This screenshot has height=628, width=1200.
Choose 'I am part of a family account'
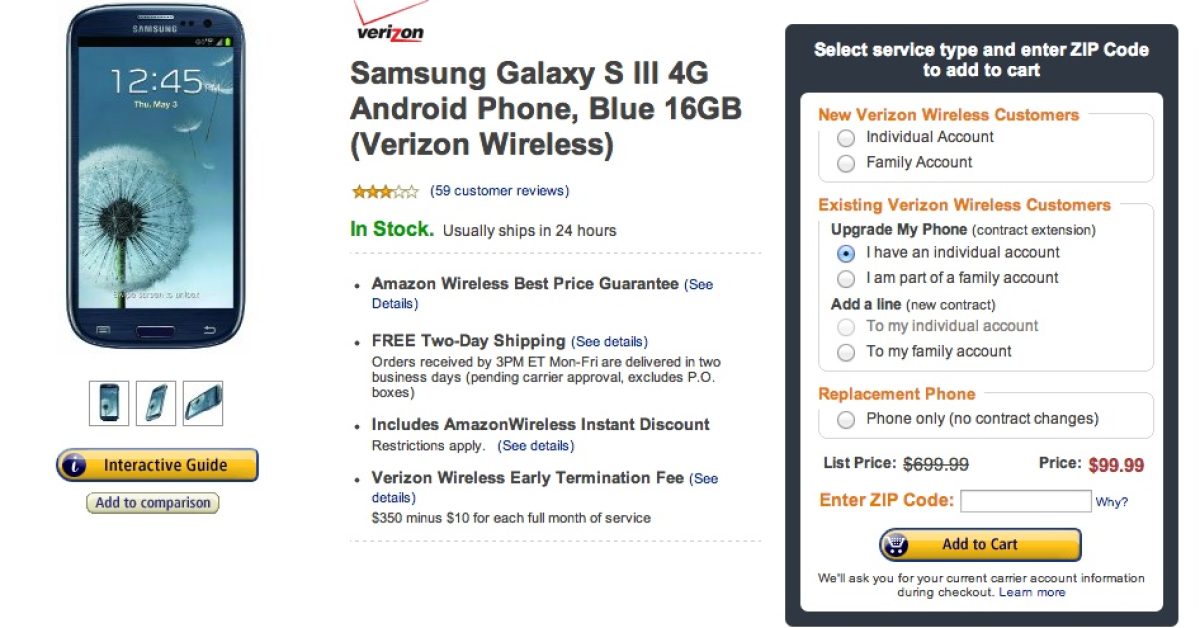click(846, 279)
